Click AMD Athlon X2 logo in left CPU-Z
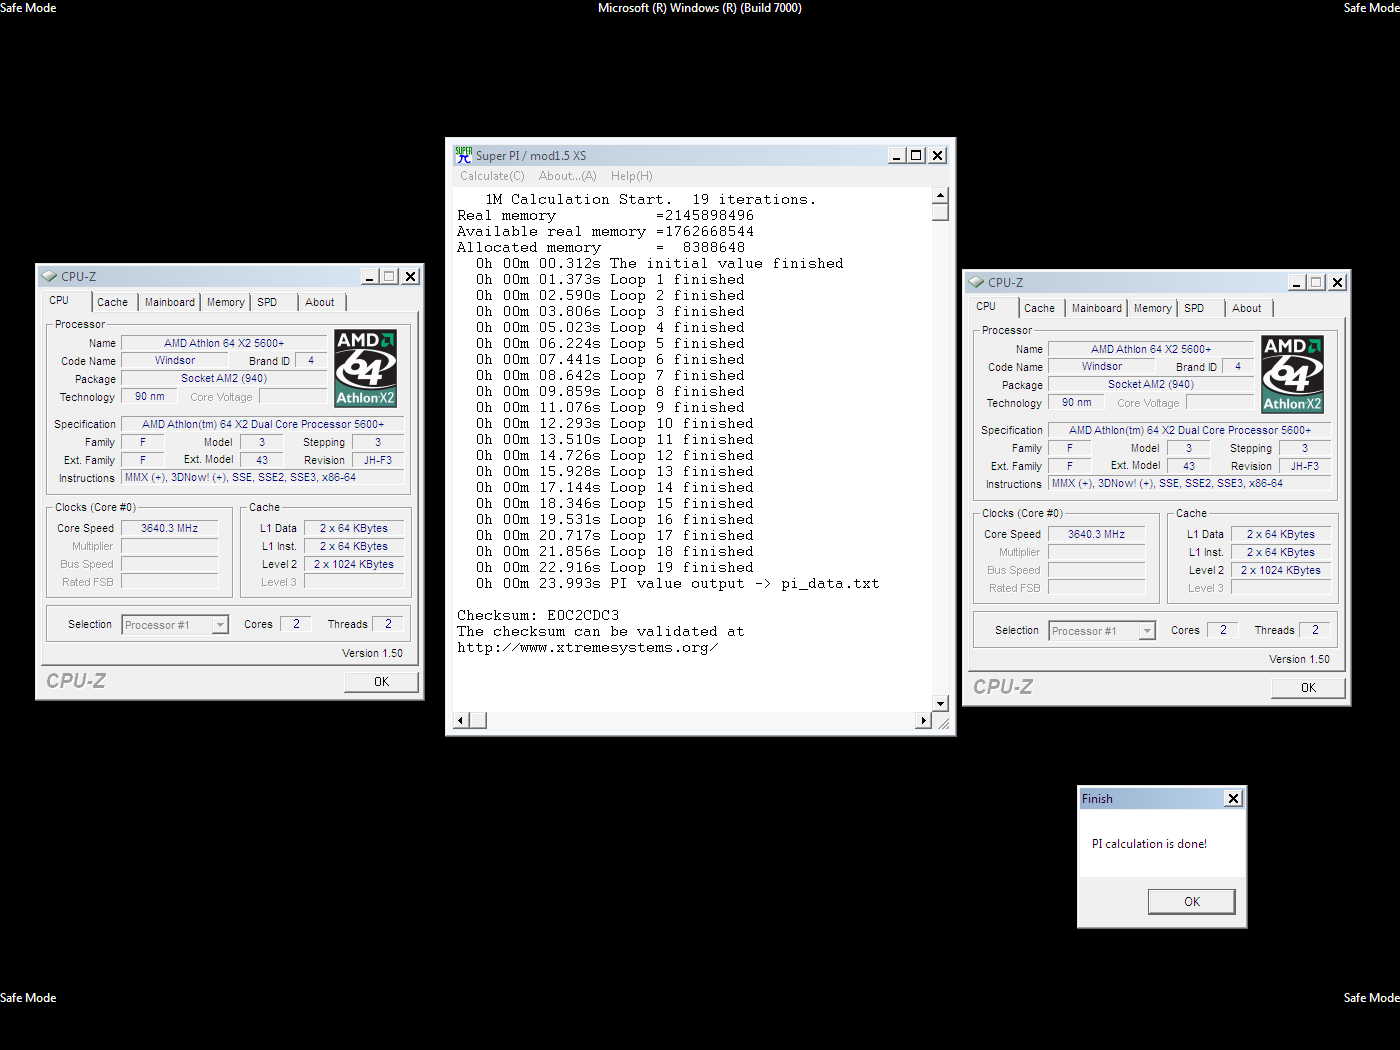This screenshot has height=1050, width=1400. [x=365, y=368]
